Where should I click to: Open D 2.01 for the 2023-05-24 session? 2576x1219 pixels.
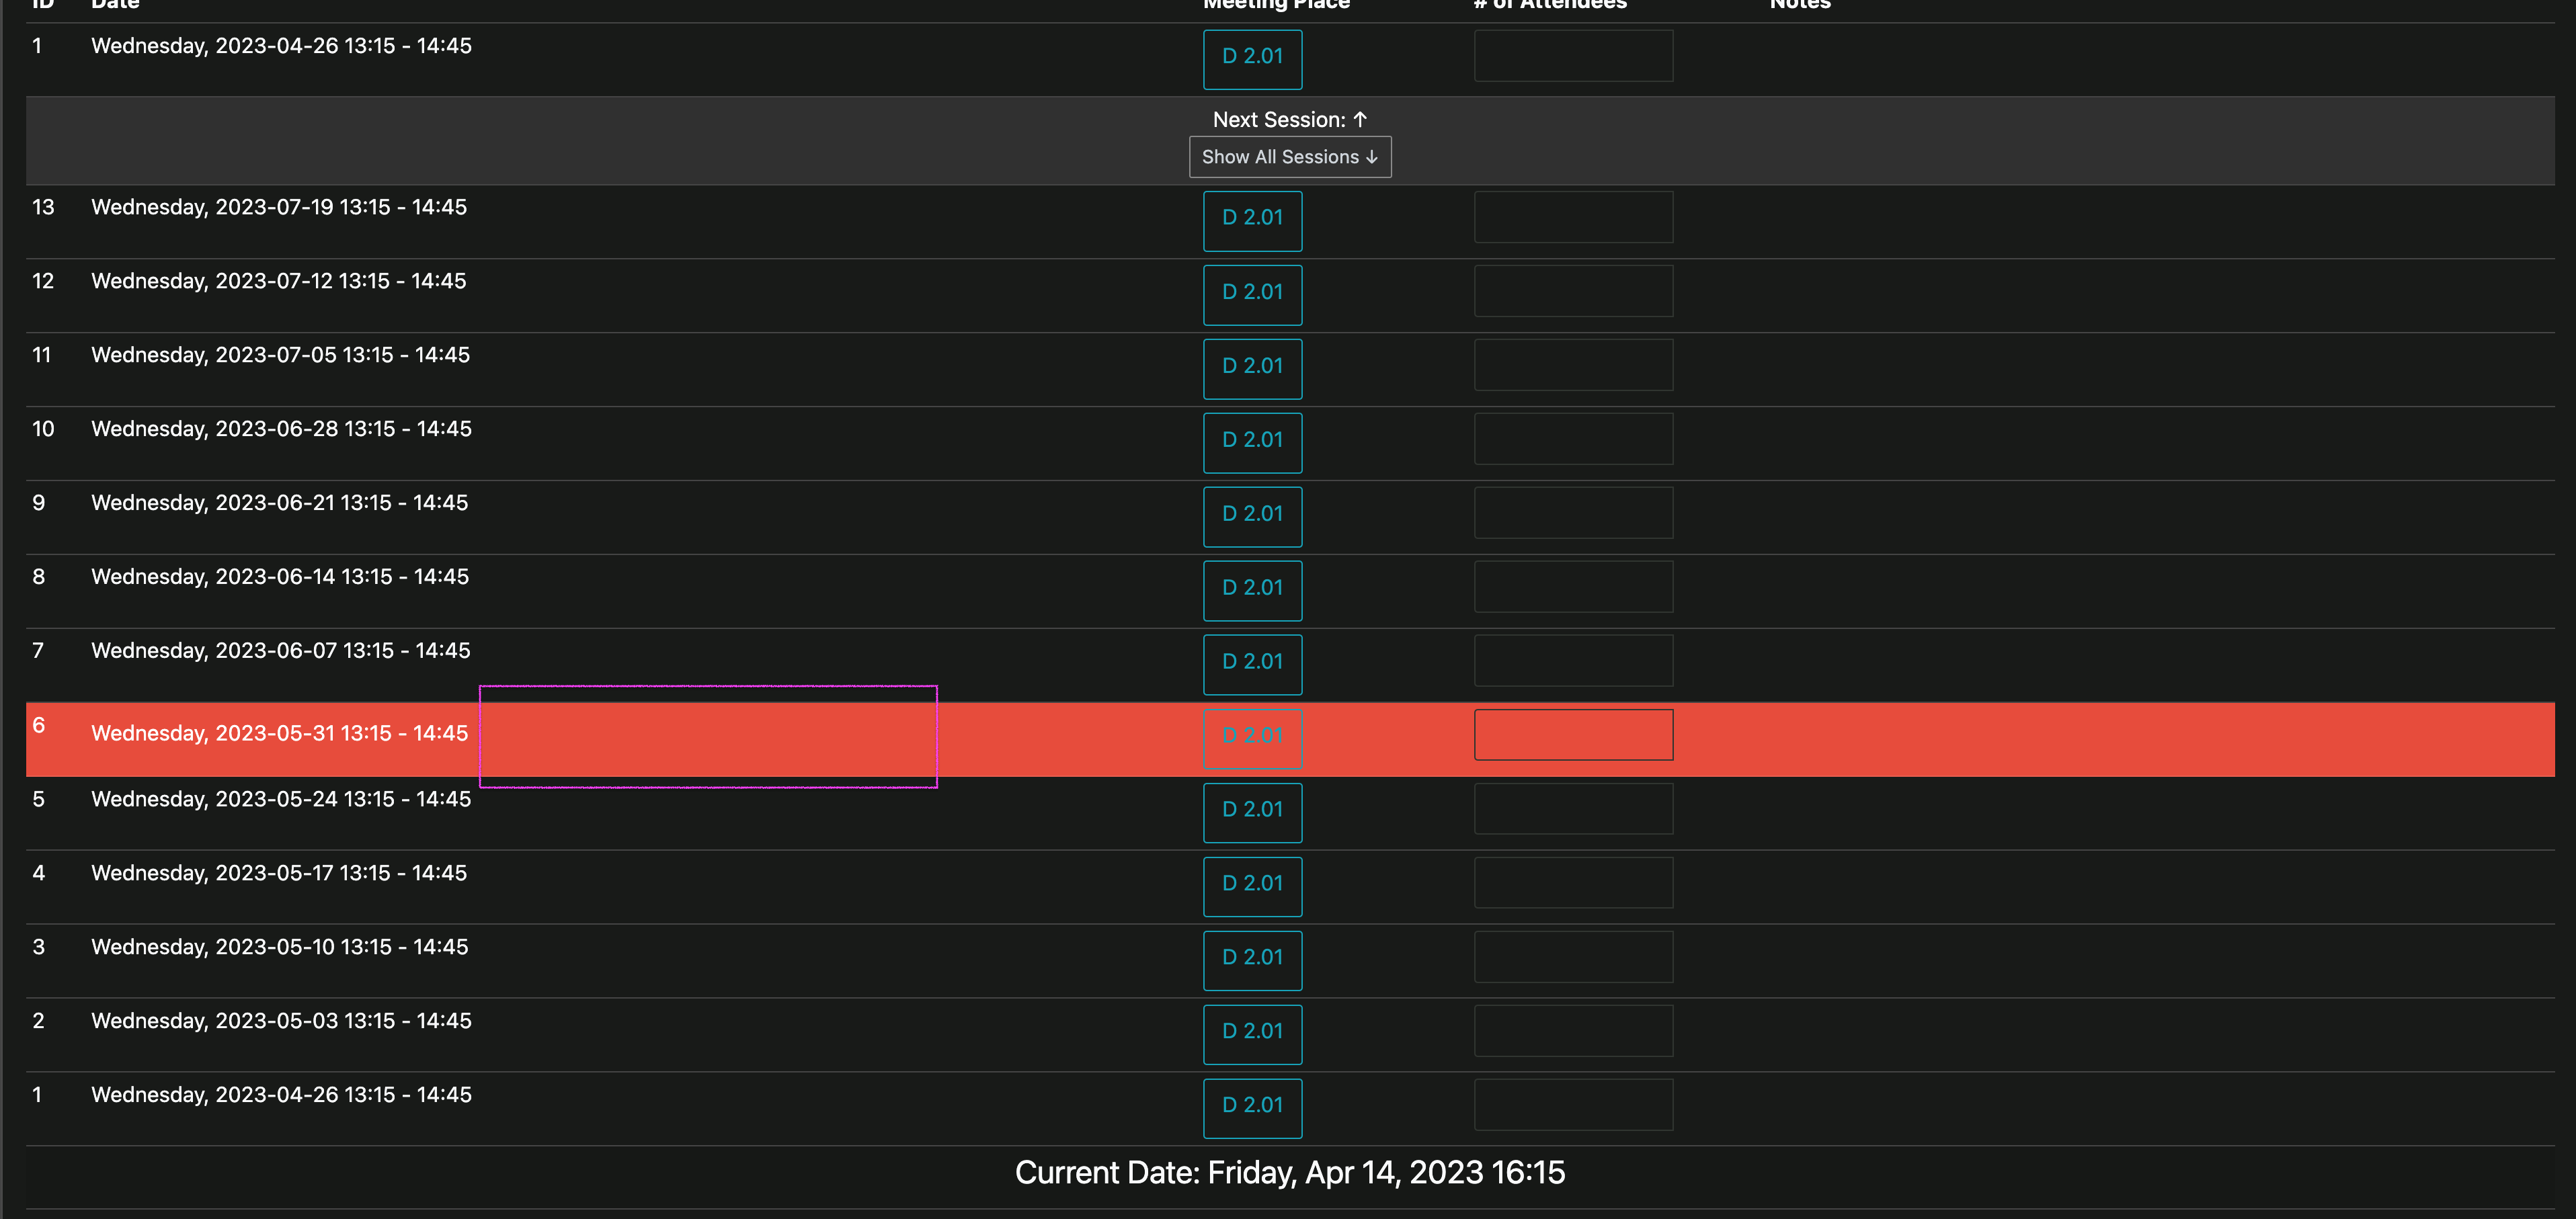click(x=1252, y=812)
